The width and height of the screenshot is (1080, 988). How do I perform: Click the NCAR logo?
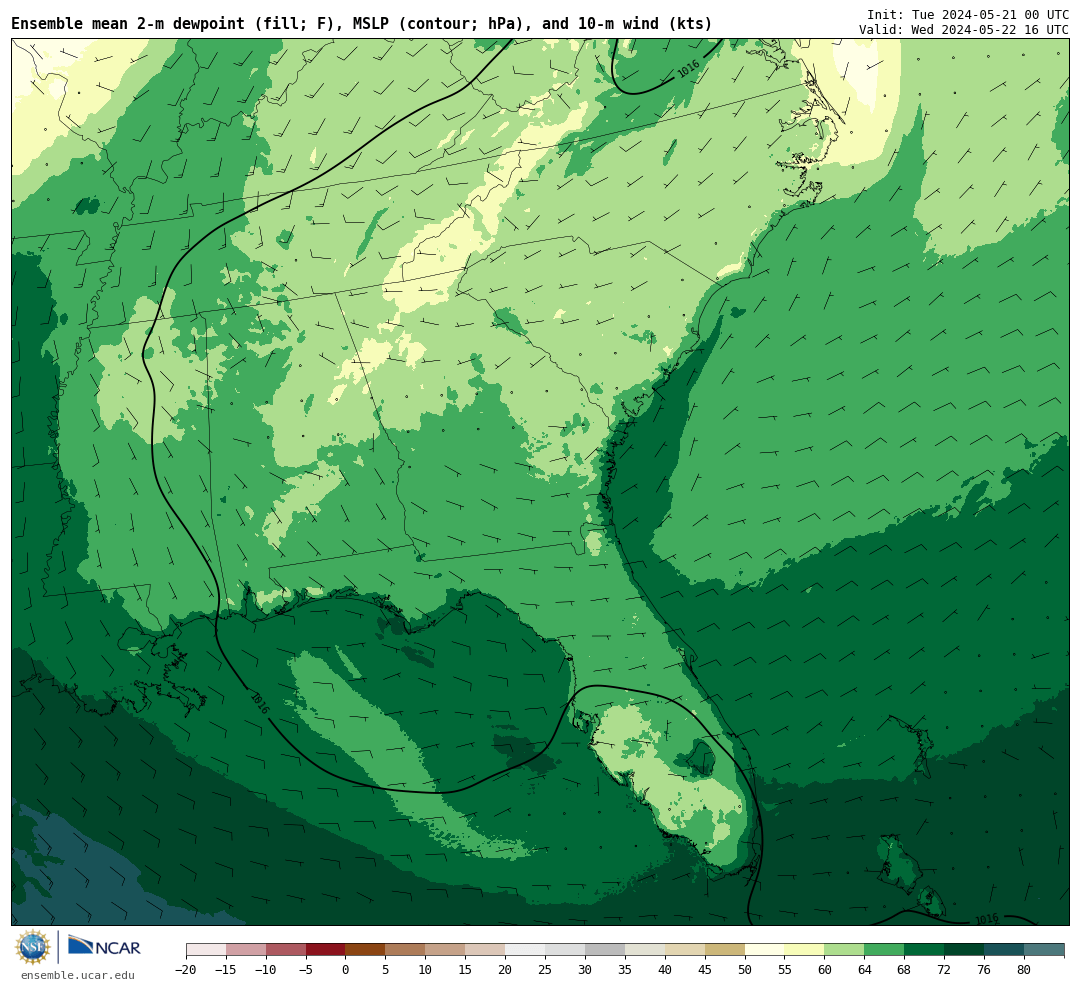click(104, 947)
